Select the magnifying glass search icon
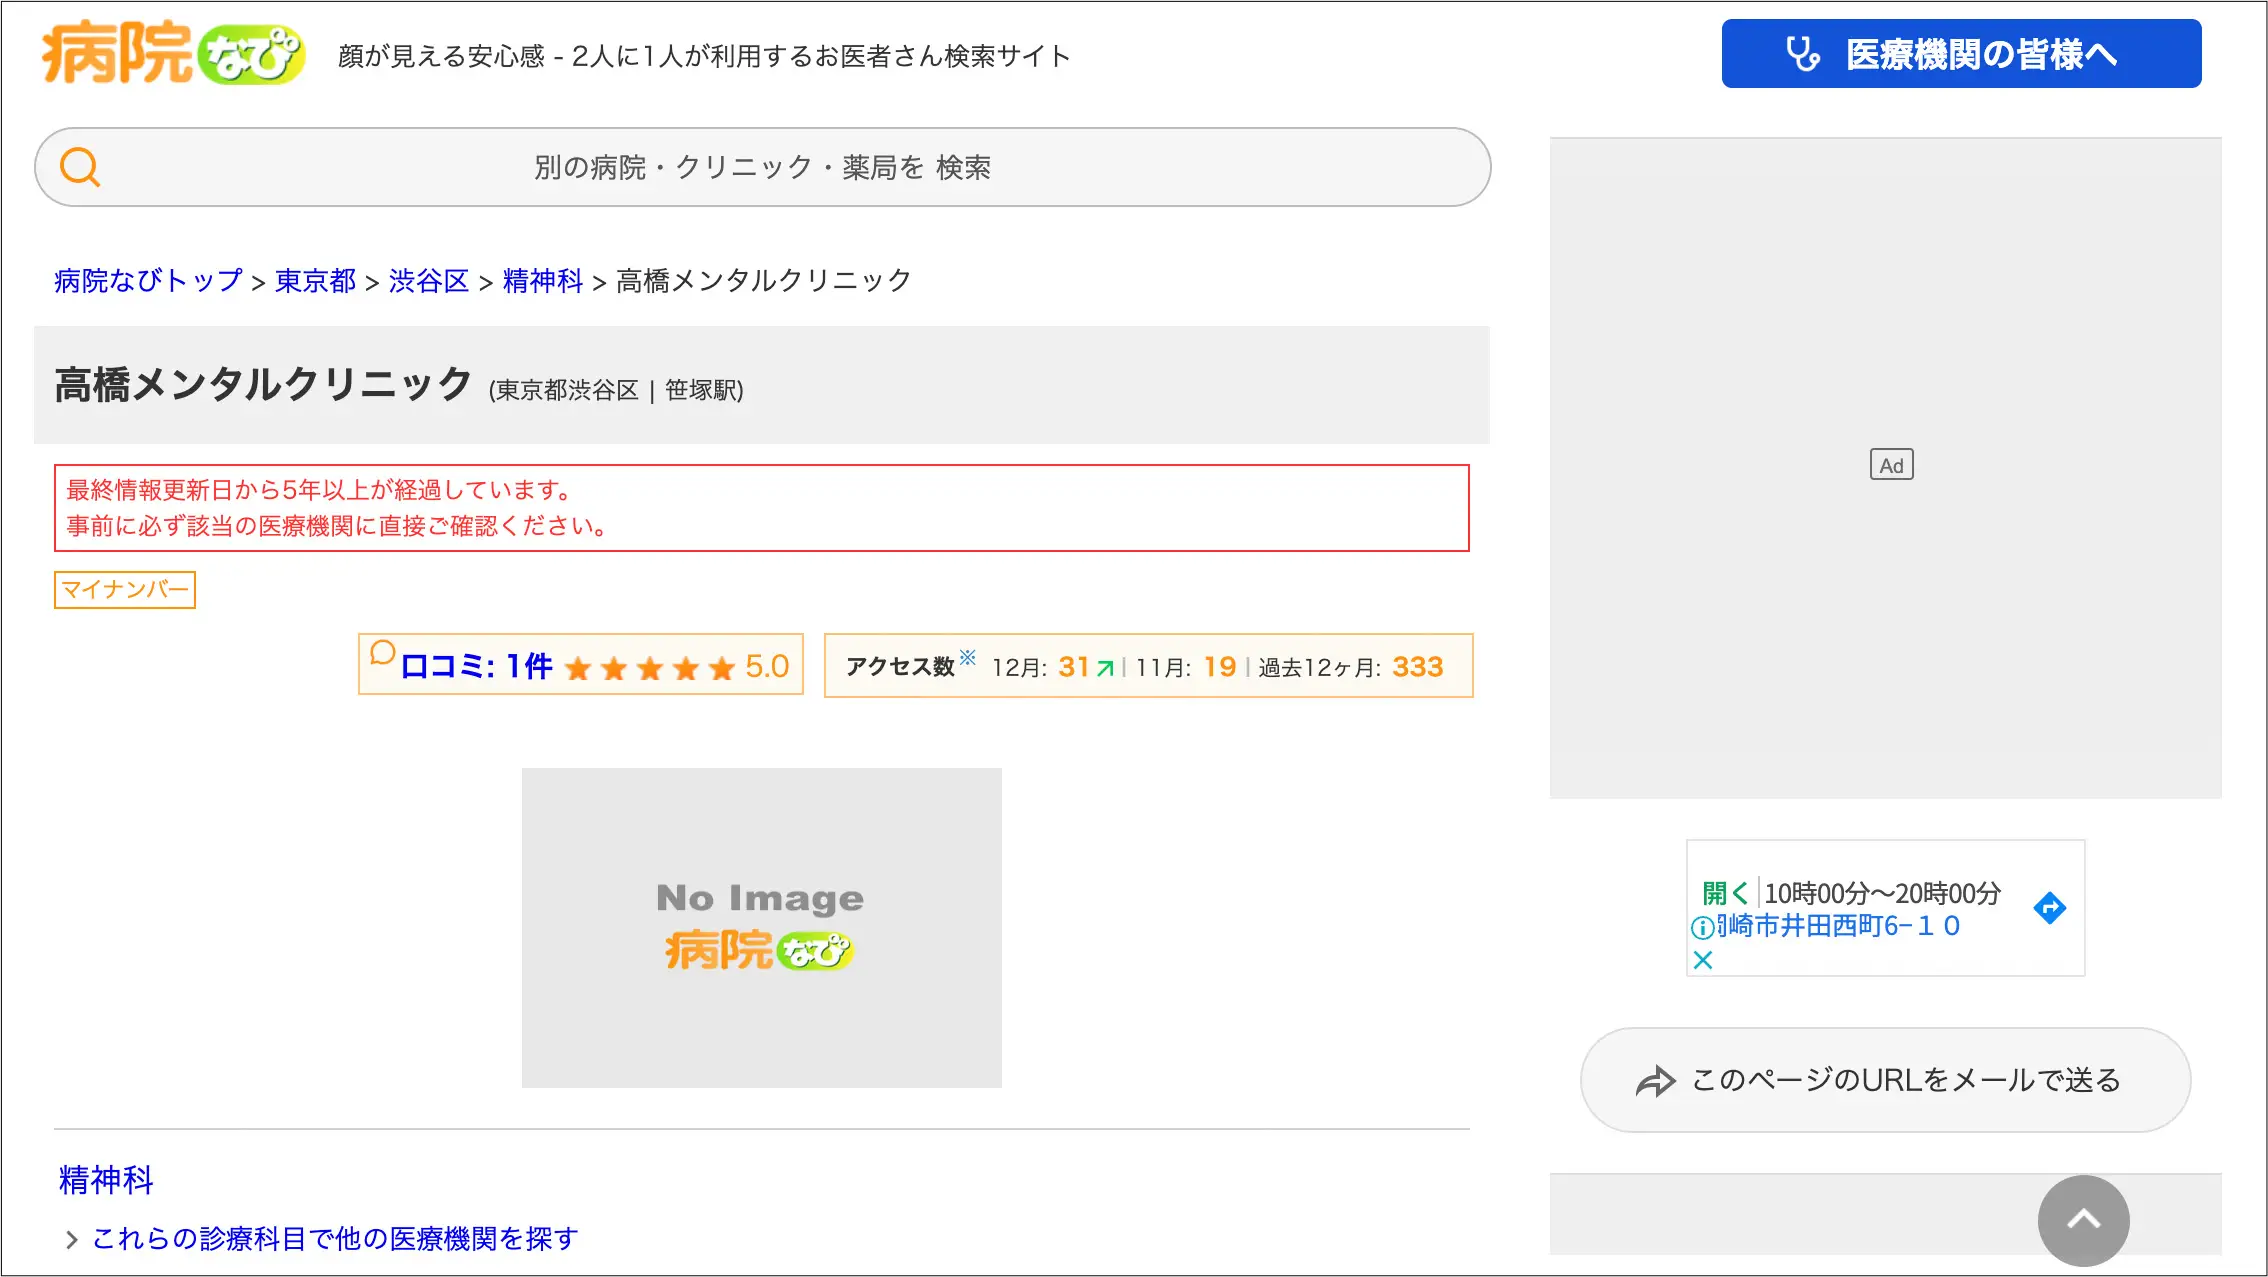The image size is (2268, 1277). pos(80,166)
